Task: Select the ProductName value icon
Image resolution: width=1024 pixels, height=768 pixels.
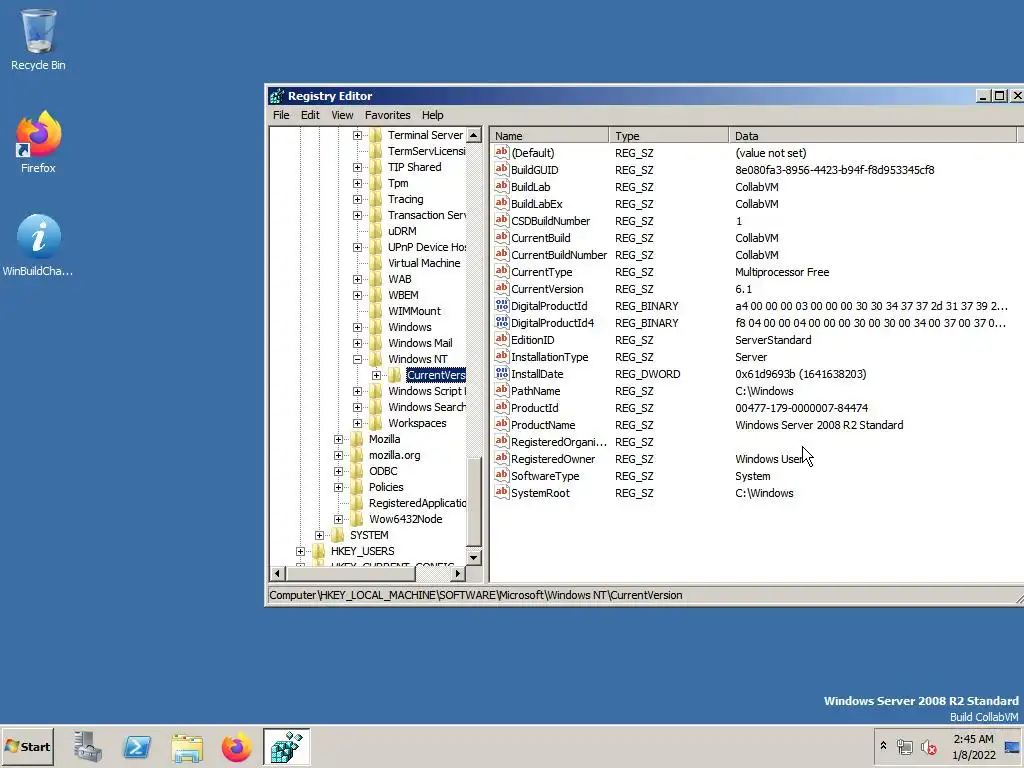Action: pos(502,424)
